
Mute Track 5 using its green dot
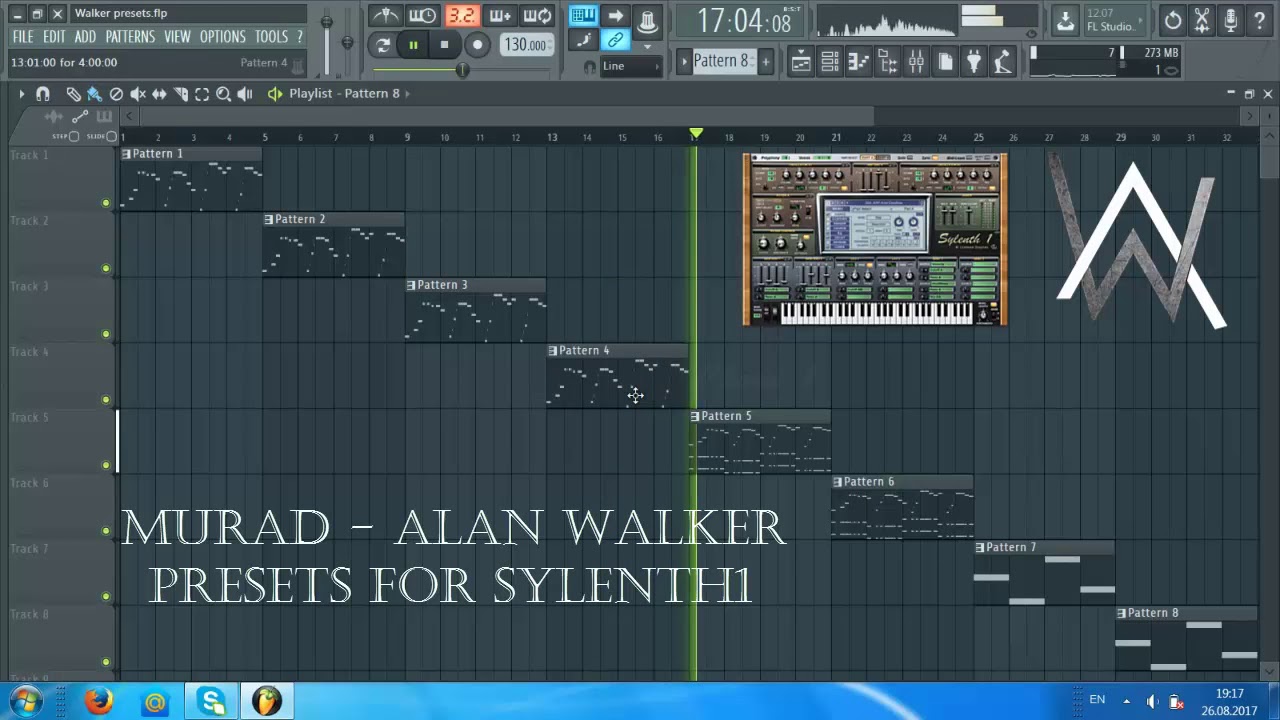point(106,465)
